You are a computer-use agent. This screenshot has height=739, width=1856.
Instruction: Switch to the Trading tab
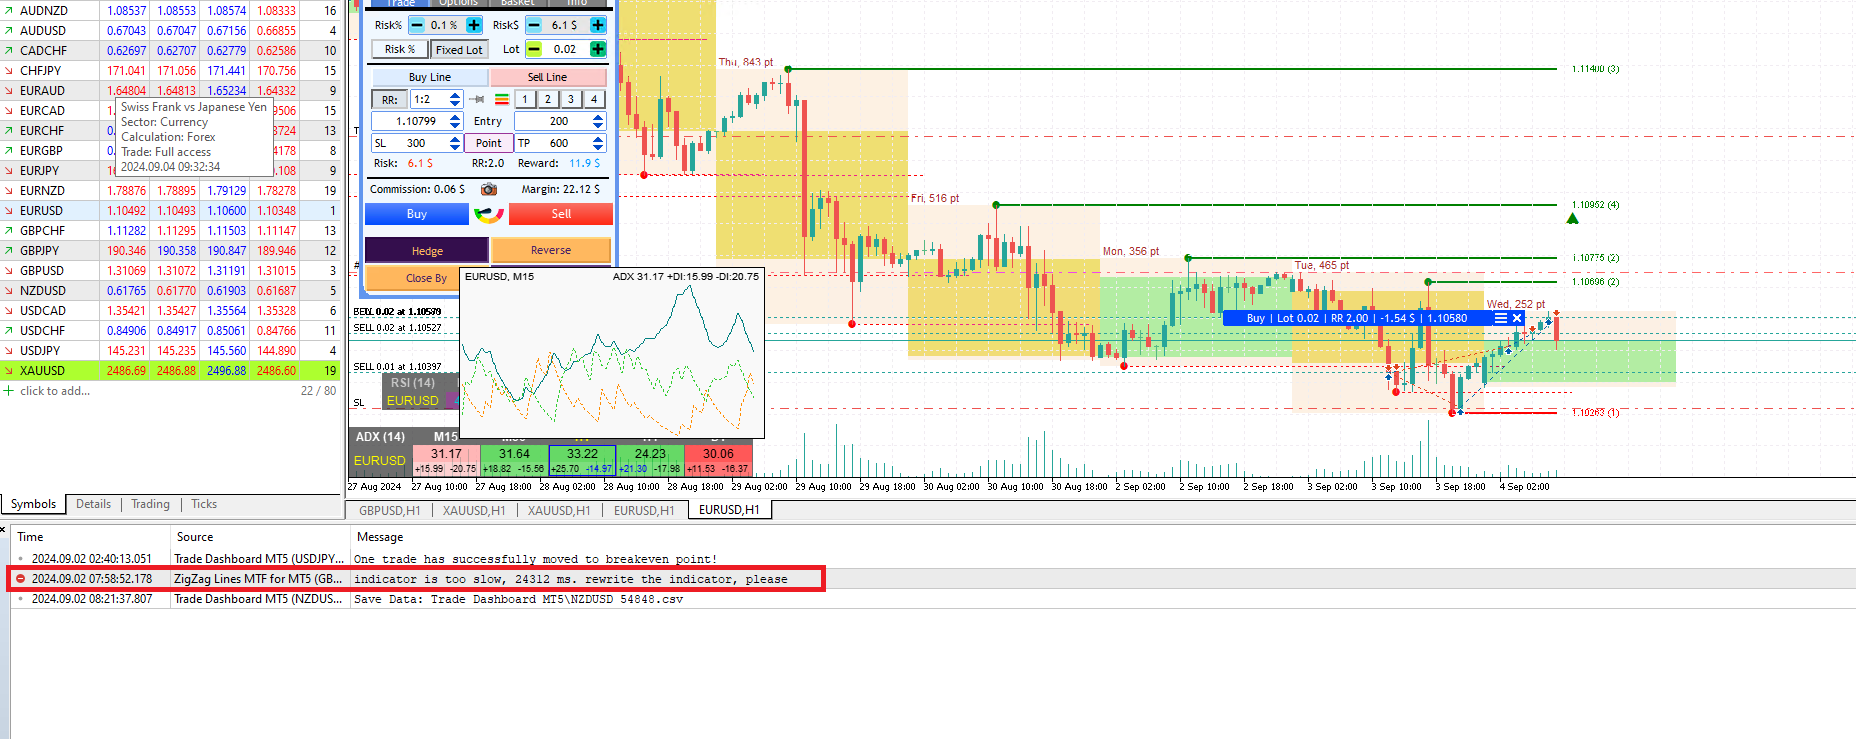click(150, 504)
